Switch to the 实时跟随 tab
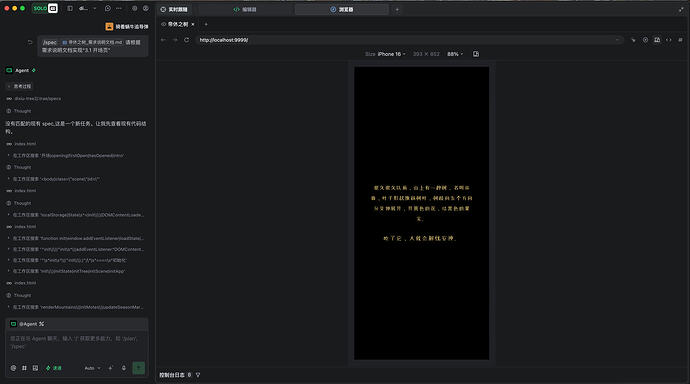Image resolution: width=690 pixels, height=384 pixels. click(x=174, y=9)
